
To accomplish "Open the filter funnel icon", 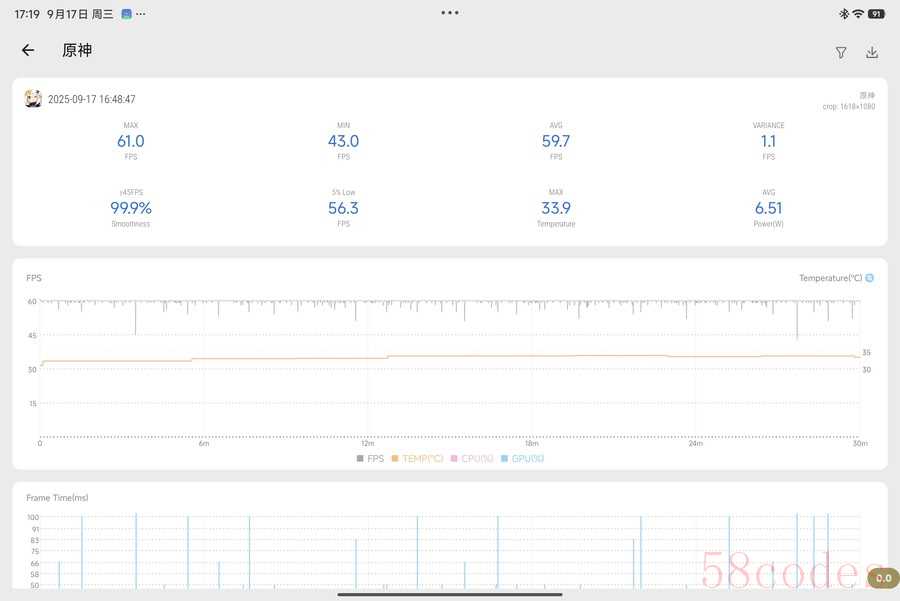I will tap(841, 53).
